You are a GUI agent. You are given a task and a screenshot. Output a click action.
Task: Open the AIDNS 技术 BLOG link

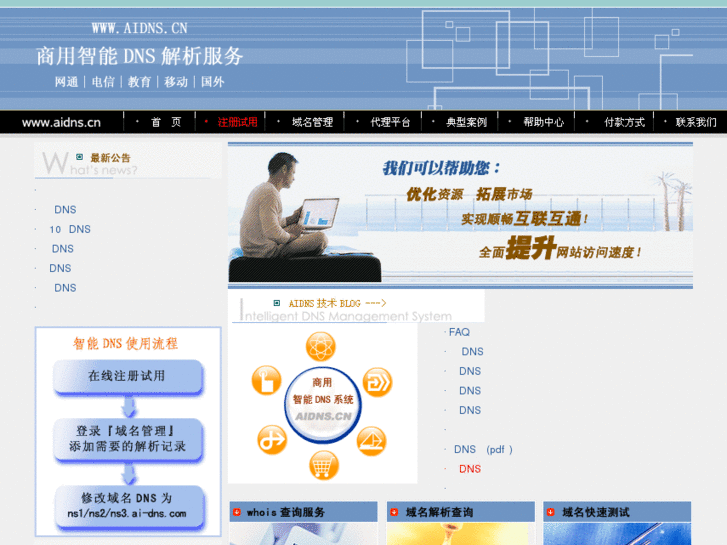click(x=337, y=303)
